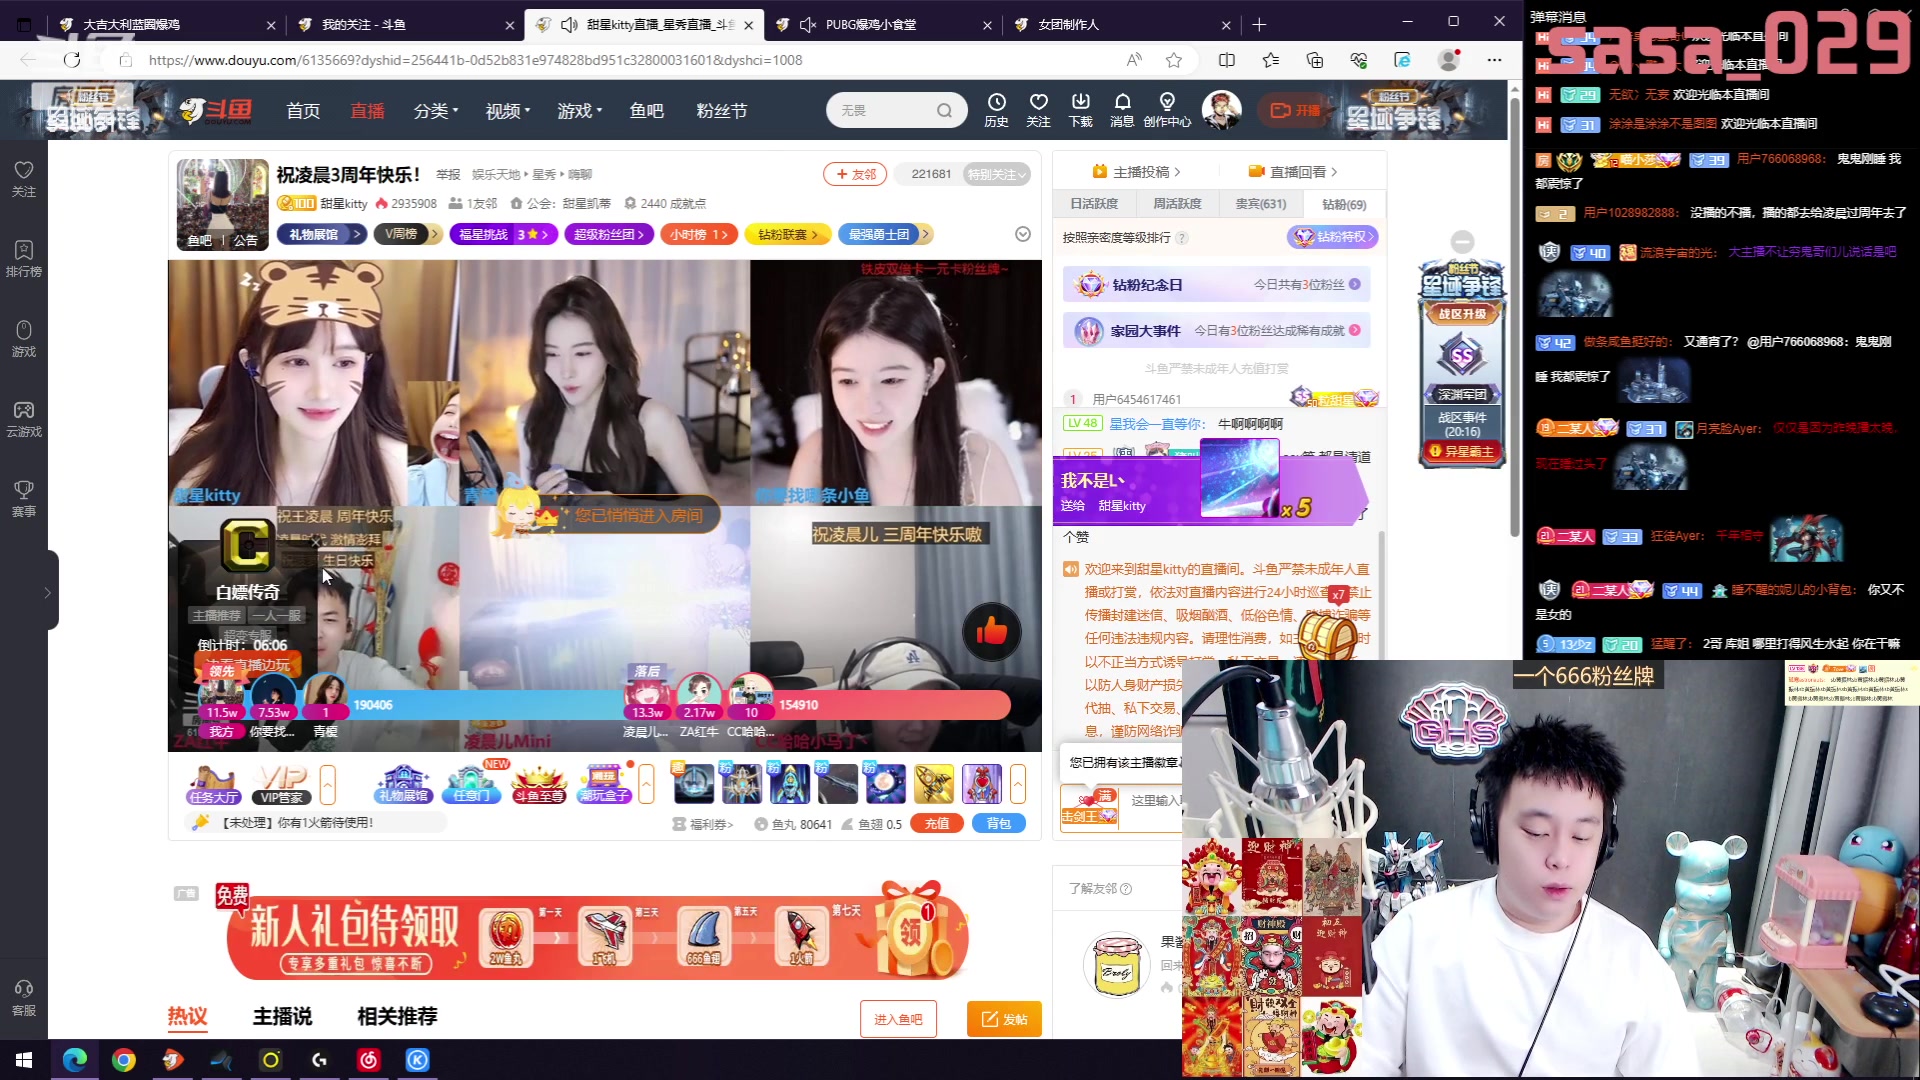Open 主播投稿 link

point(1136,172)
